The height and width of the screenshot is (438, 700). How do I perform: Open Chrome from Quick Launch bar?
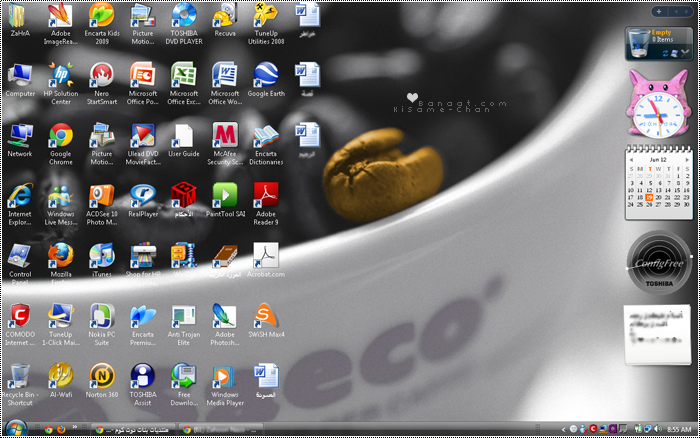pyautogui.click(x=49, y=430)
